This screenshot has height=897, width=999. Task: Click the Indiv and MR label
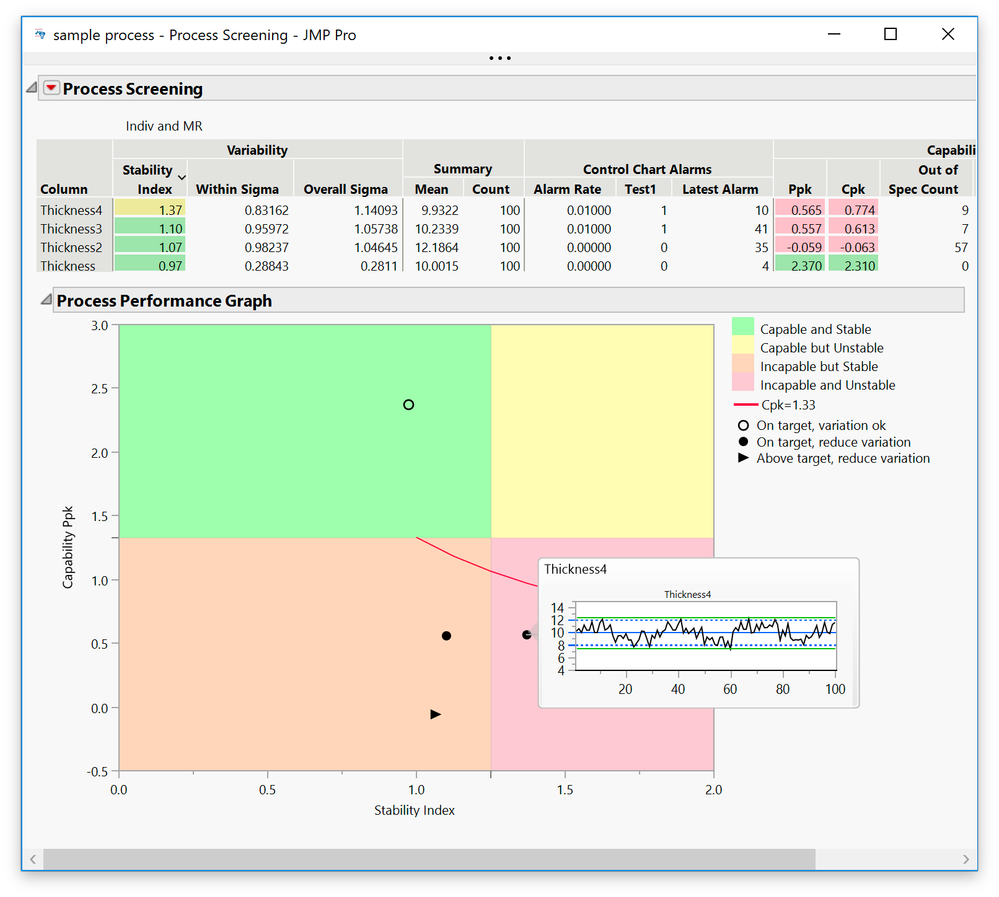[x=164, y=126]
